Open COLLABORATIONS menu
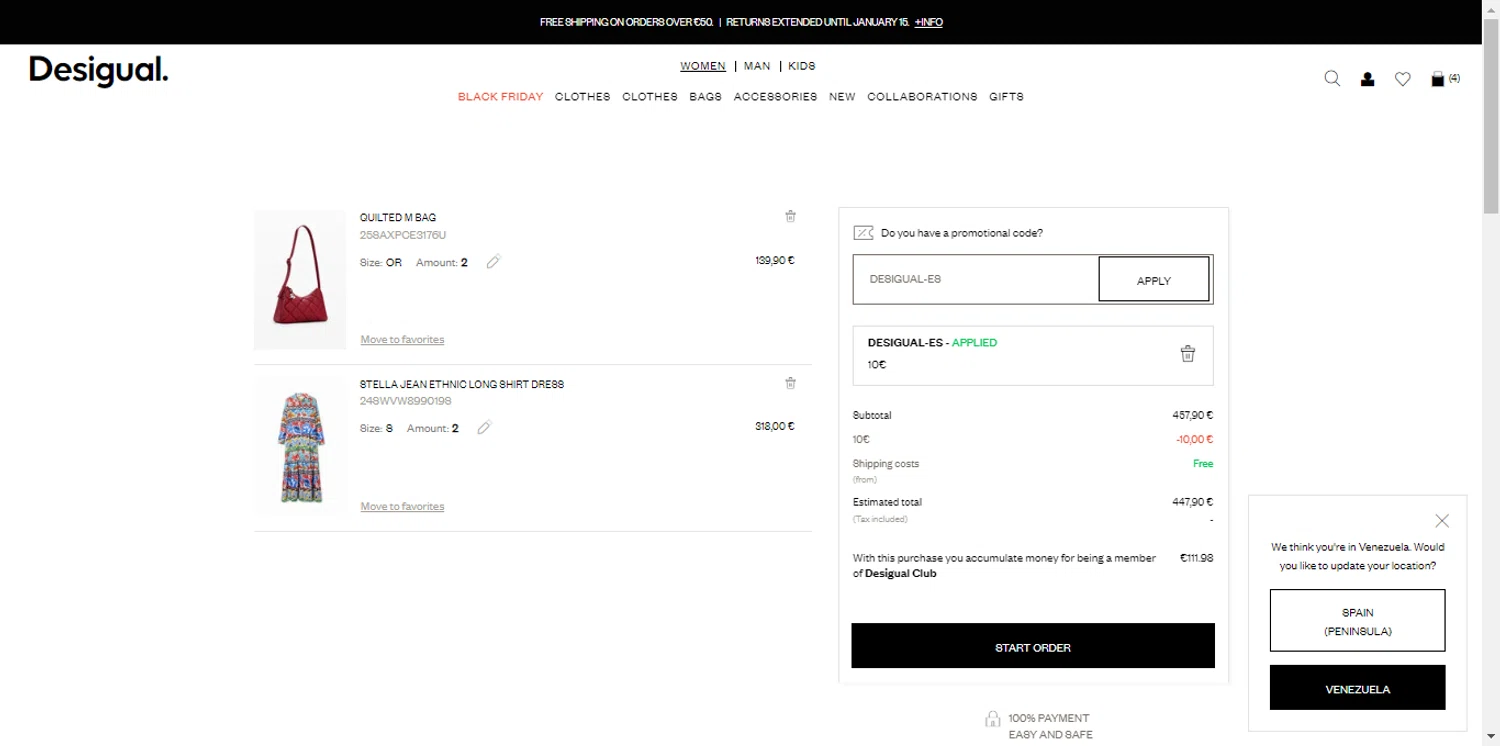Viewport: 1500px width, 746px height. coord(922,97)
